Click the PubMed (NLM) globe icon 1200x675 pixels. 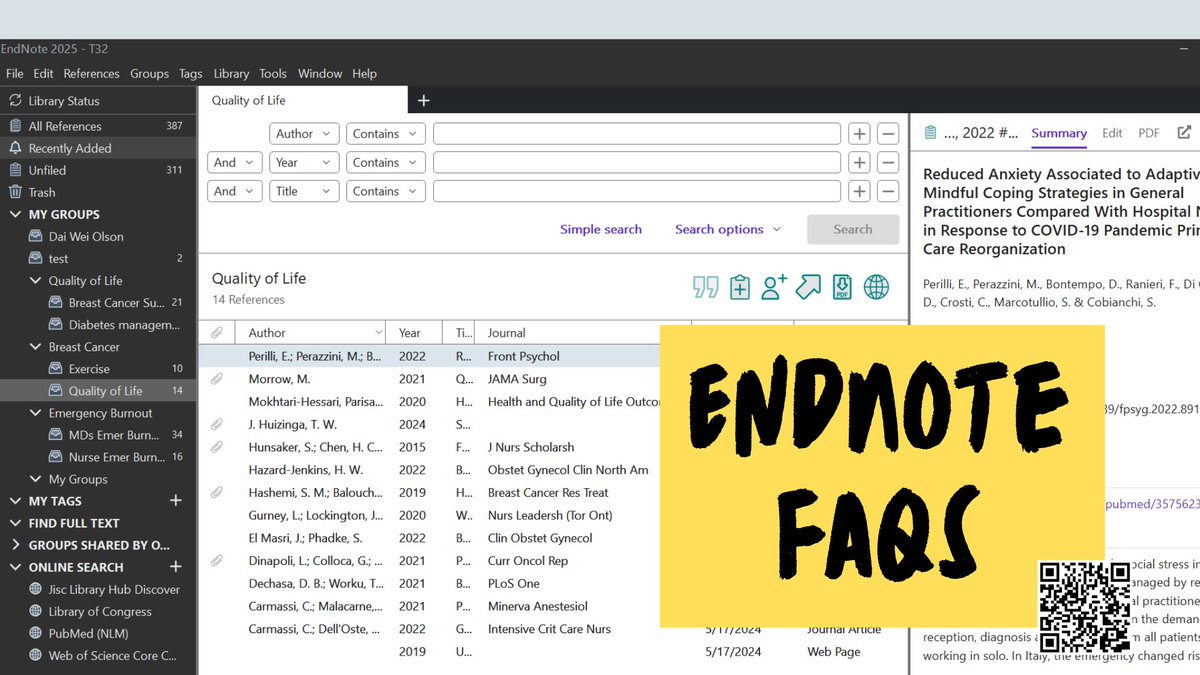(x=36, y=633)
